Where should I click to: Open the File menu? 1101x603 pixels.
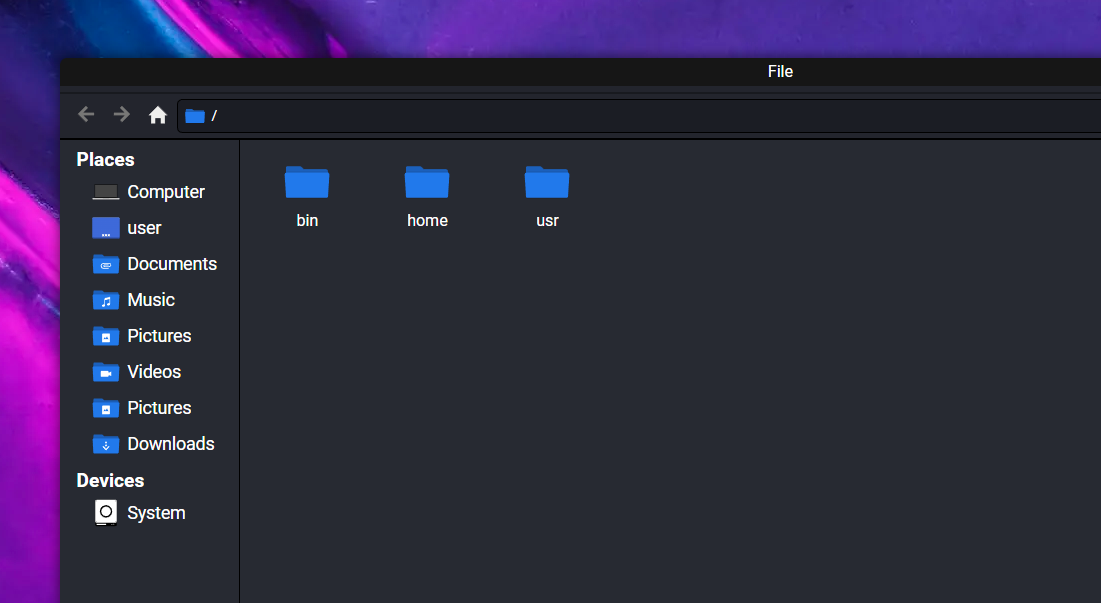[780, 71]
